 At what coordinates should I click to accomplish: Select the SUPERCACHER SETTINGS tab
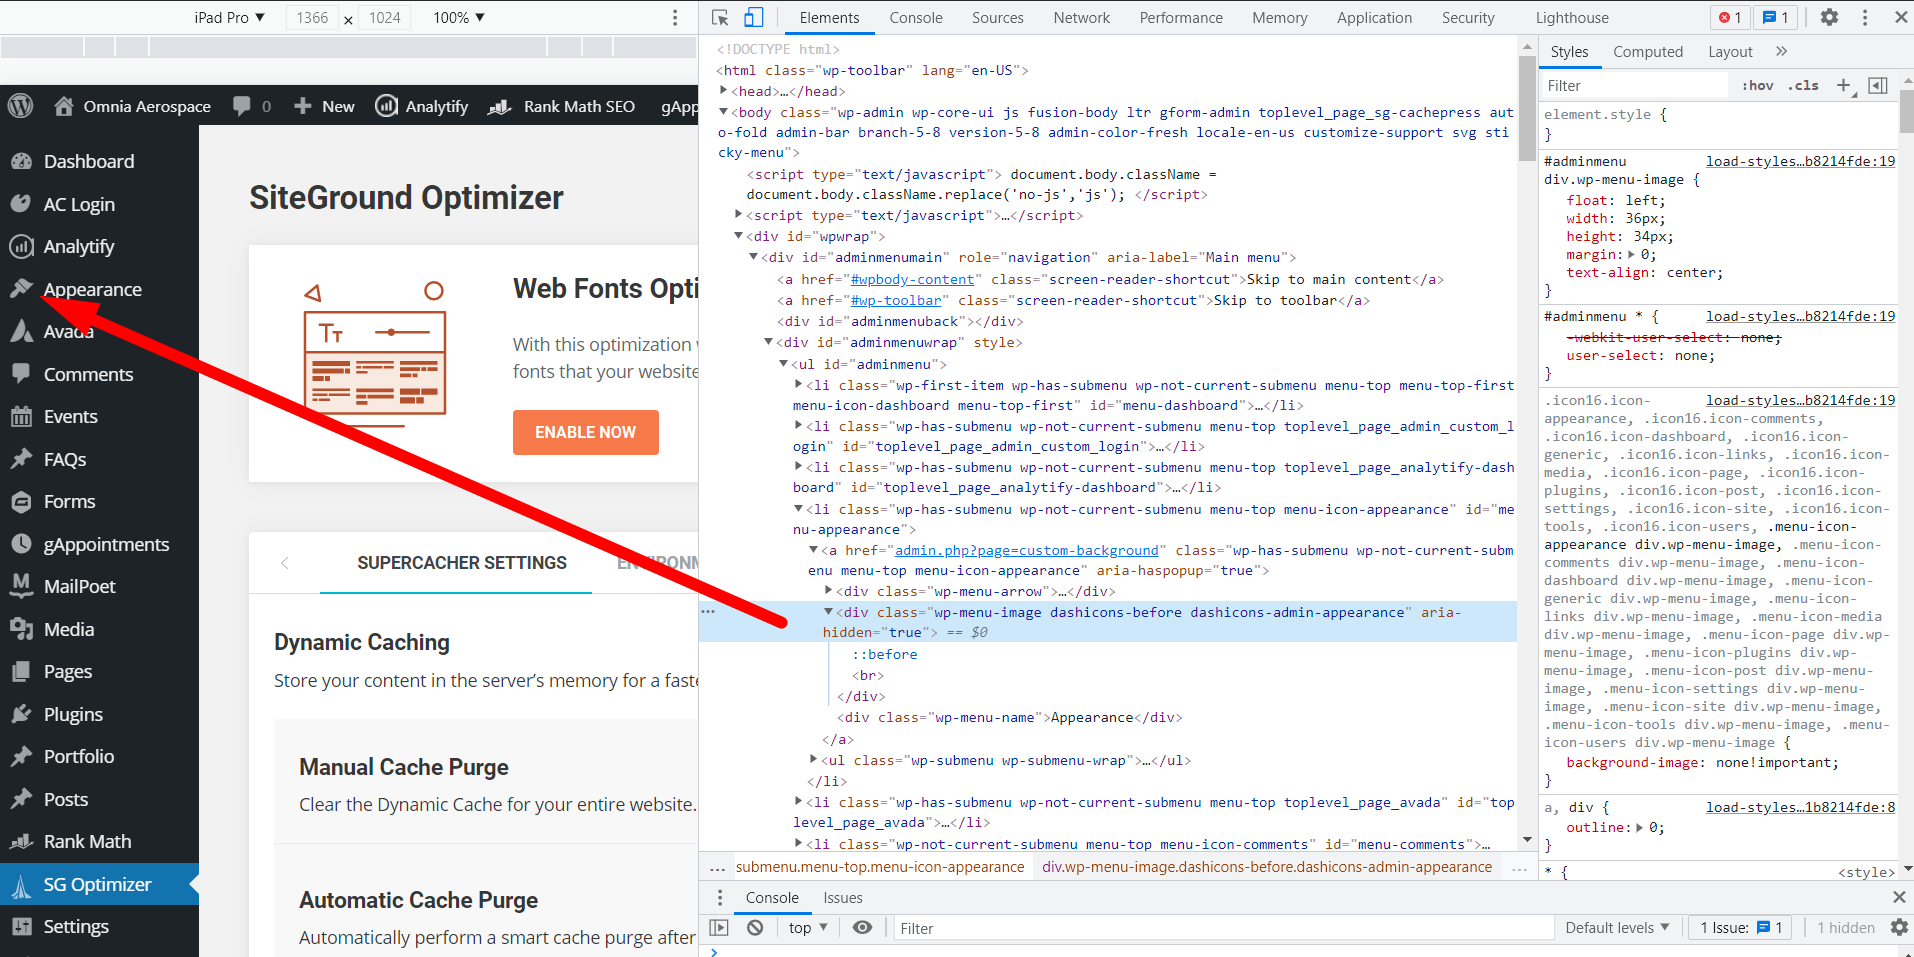tap(462, 563)
